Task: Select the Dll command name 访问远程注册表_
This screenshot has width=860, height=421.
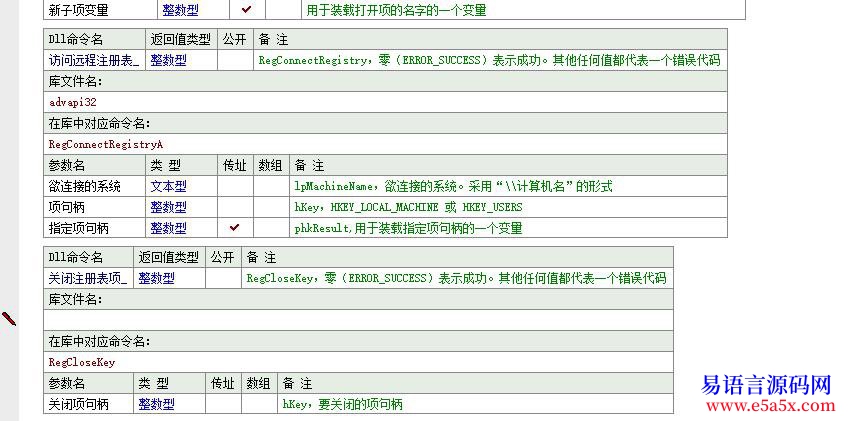Action: (x=94, y=60)
